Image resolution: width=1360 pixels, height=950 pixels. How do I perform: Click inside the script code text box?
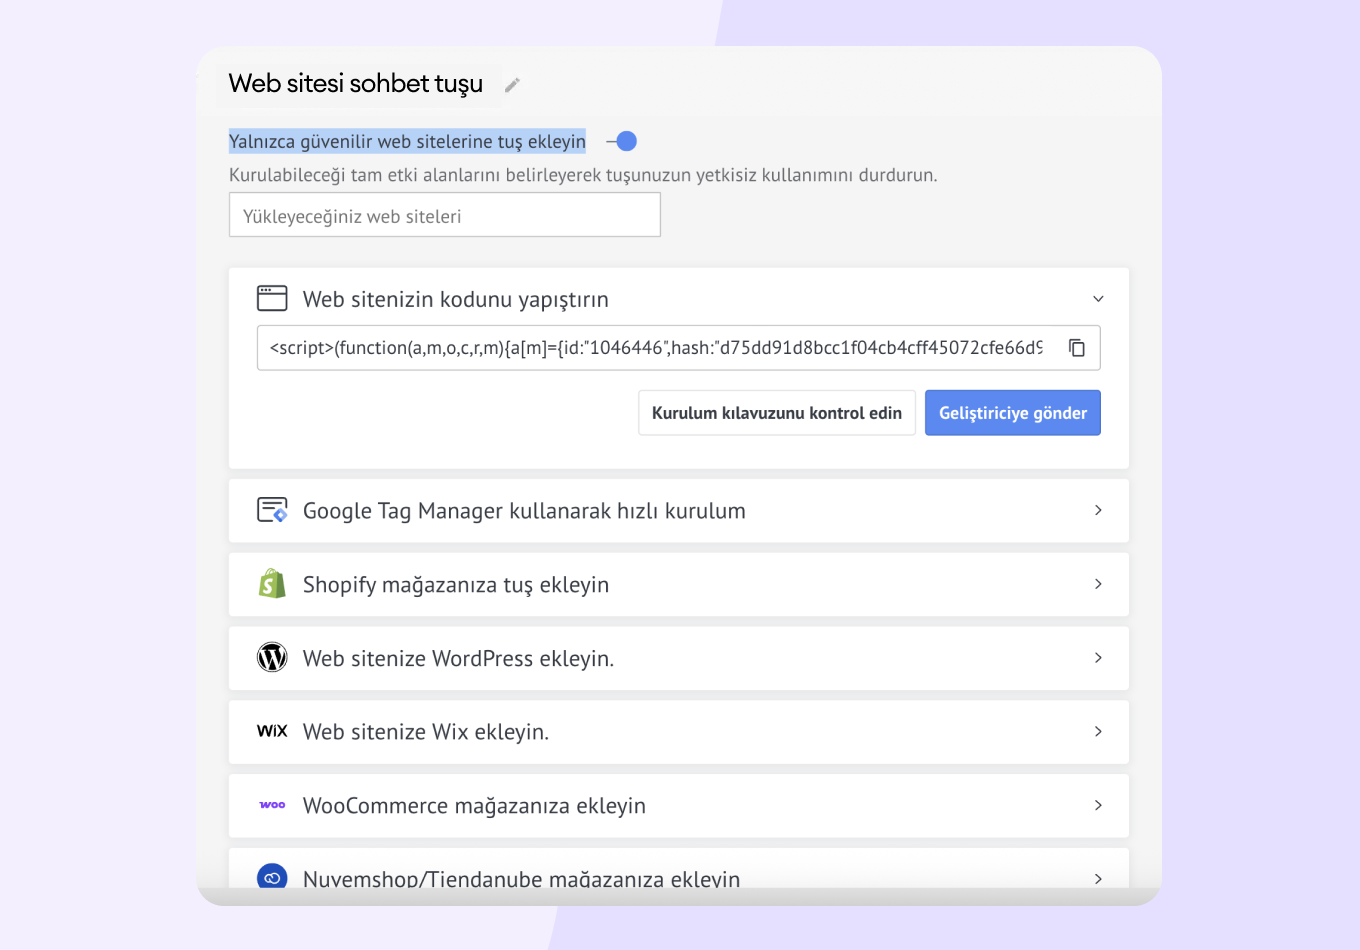click(x=655, y=348)
